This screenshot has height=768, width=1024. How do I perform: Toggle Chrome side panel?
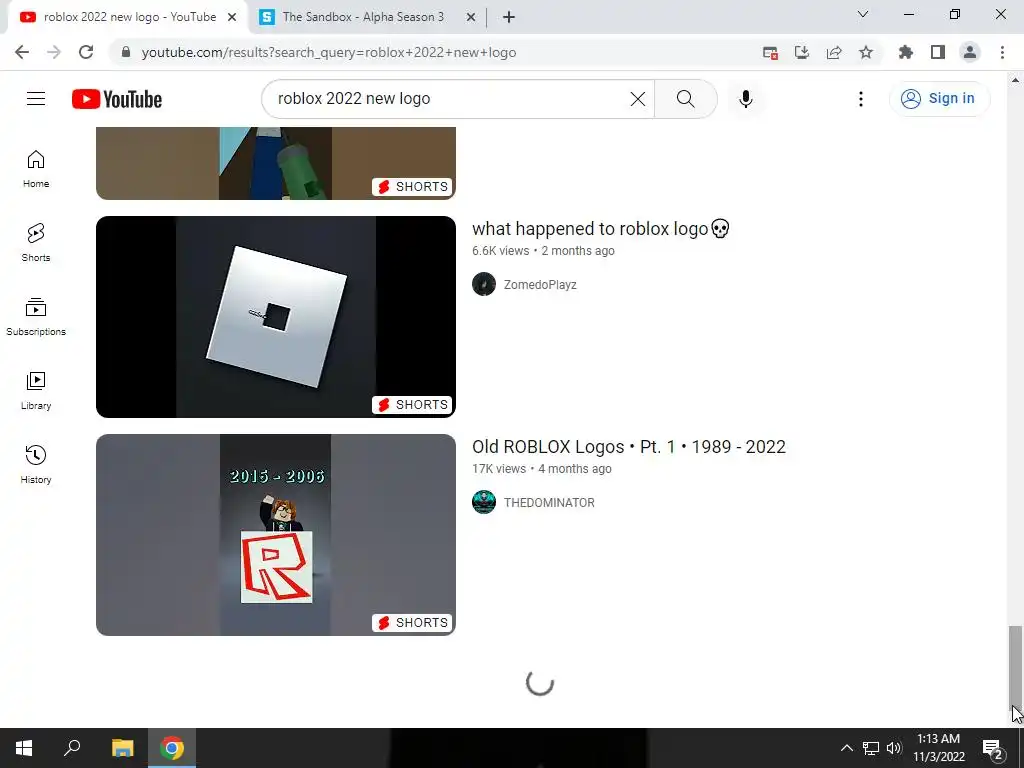click(938, 52)
